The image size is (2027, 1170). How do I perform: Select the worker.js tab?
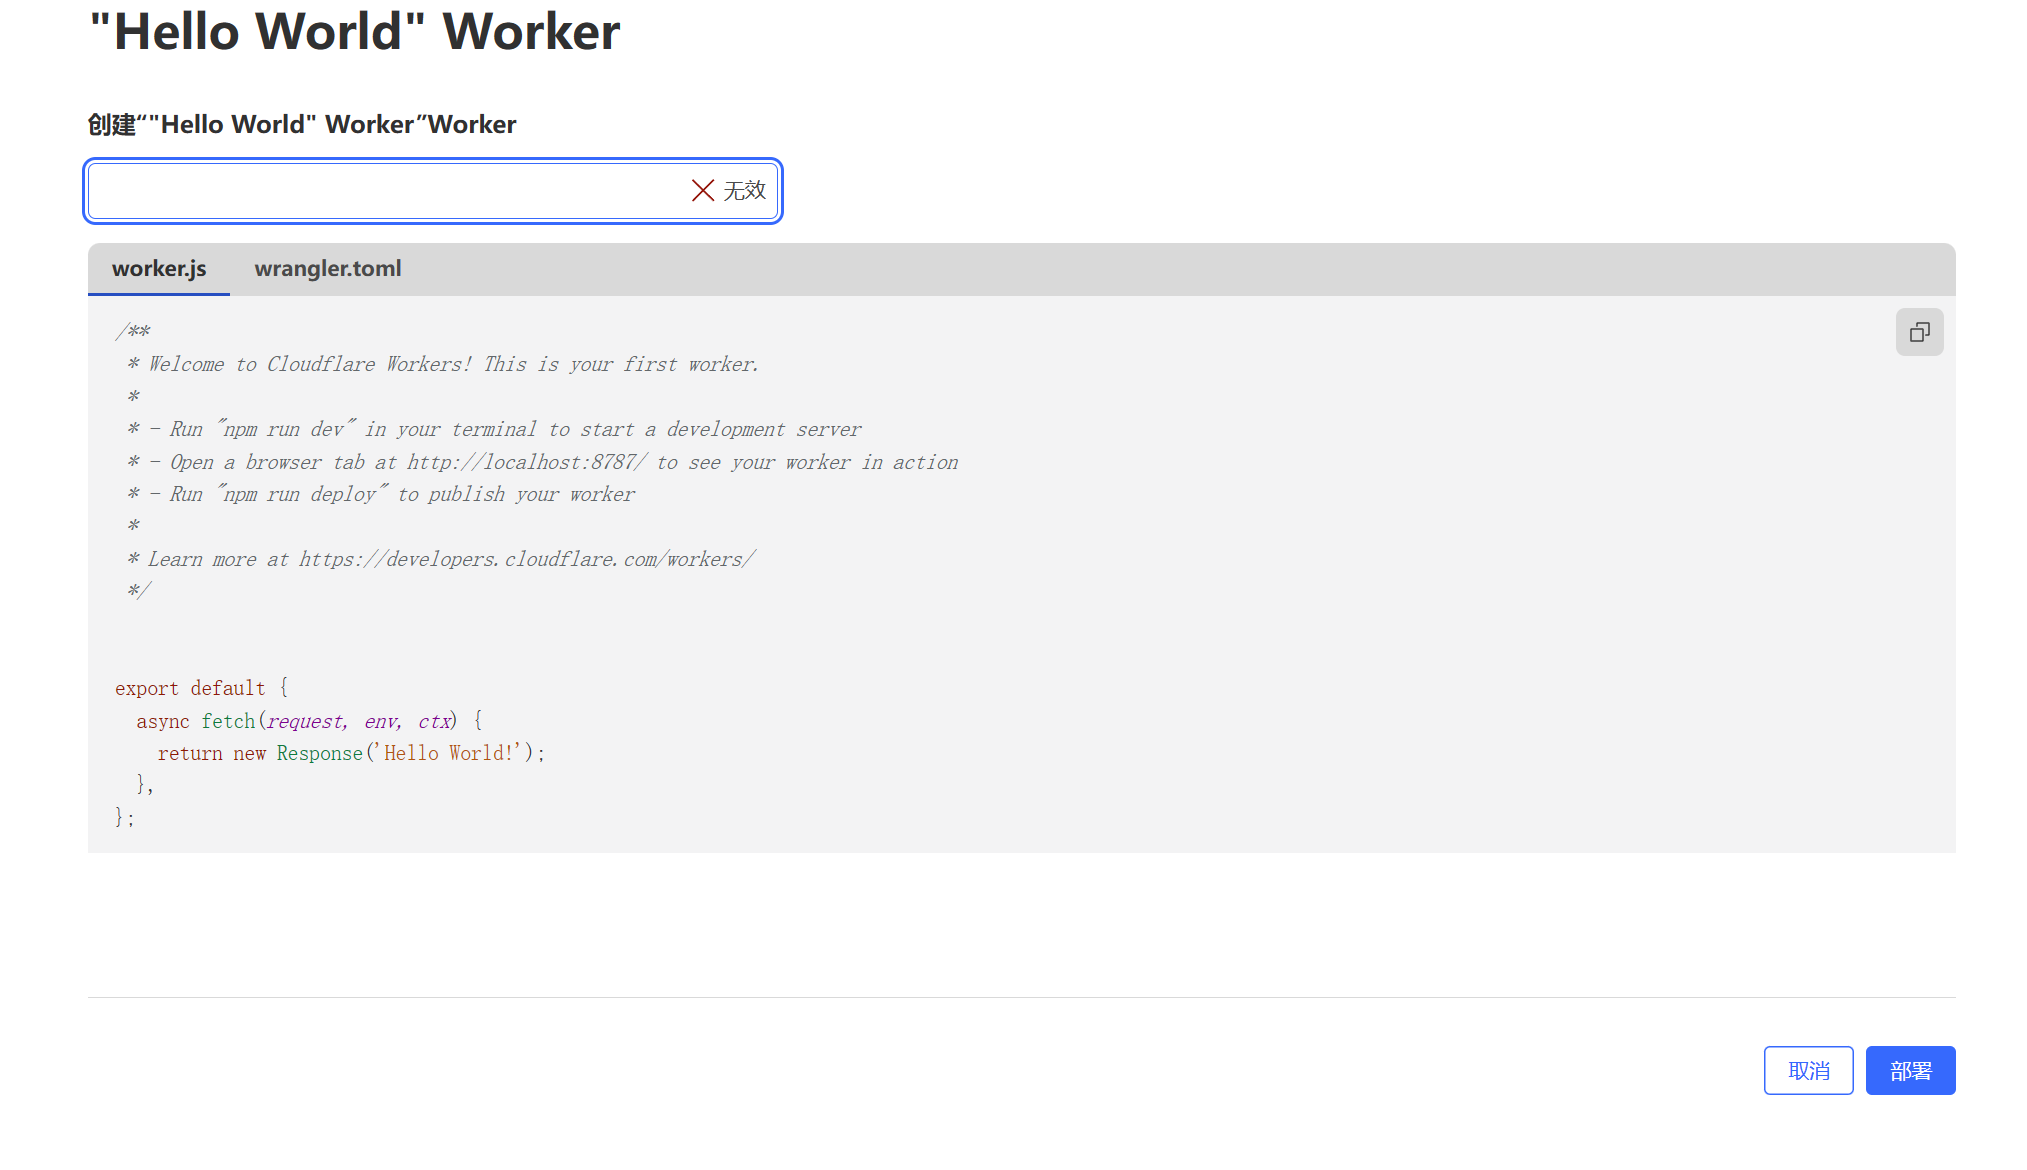pos(159,269)
